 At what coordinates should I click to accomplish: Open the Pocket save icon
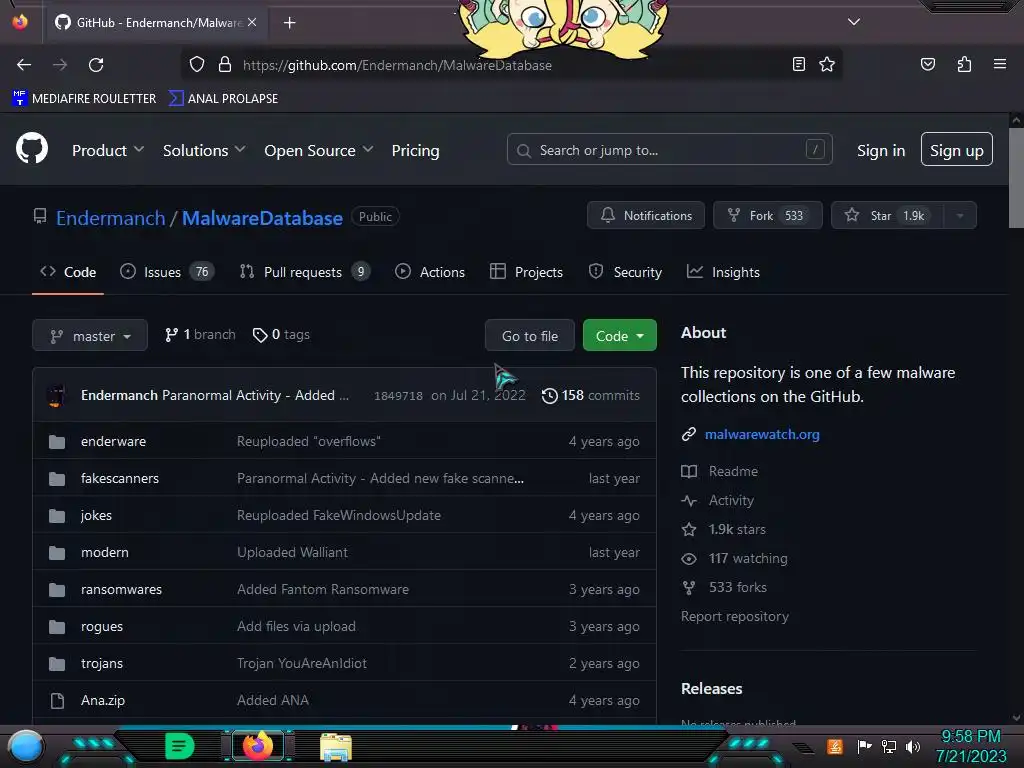pyautogui.click(x=927, y=64)
